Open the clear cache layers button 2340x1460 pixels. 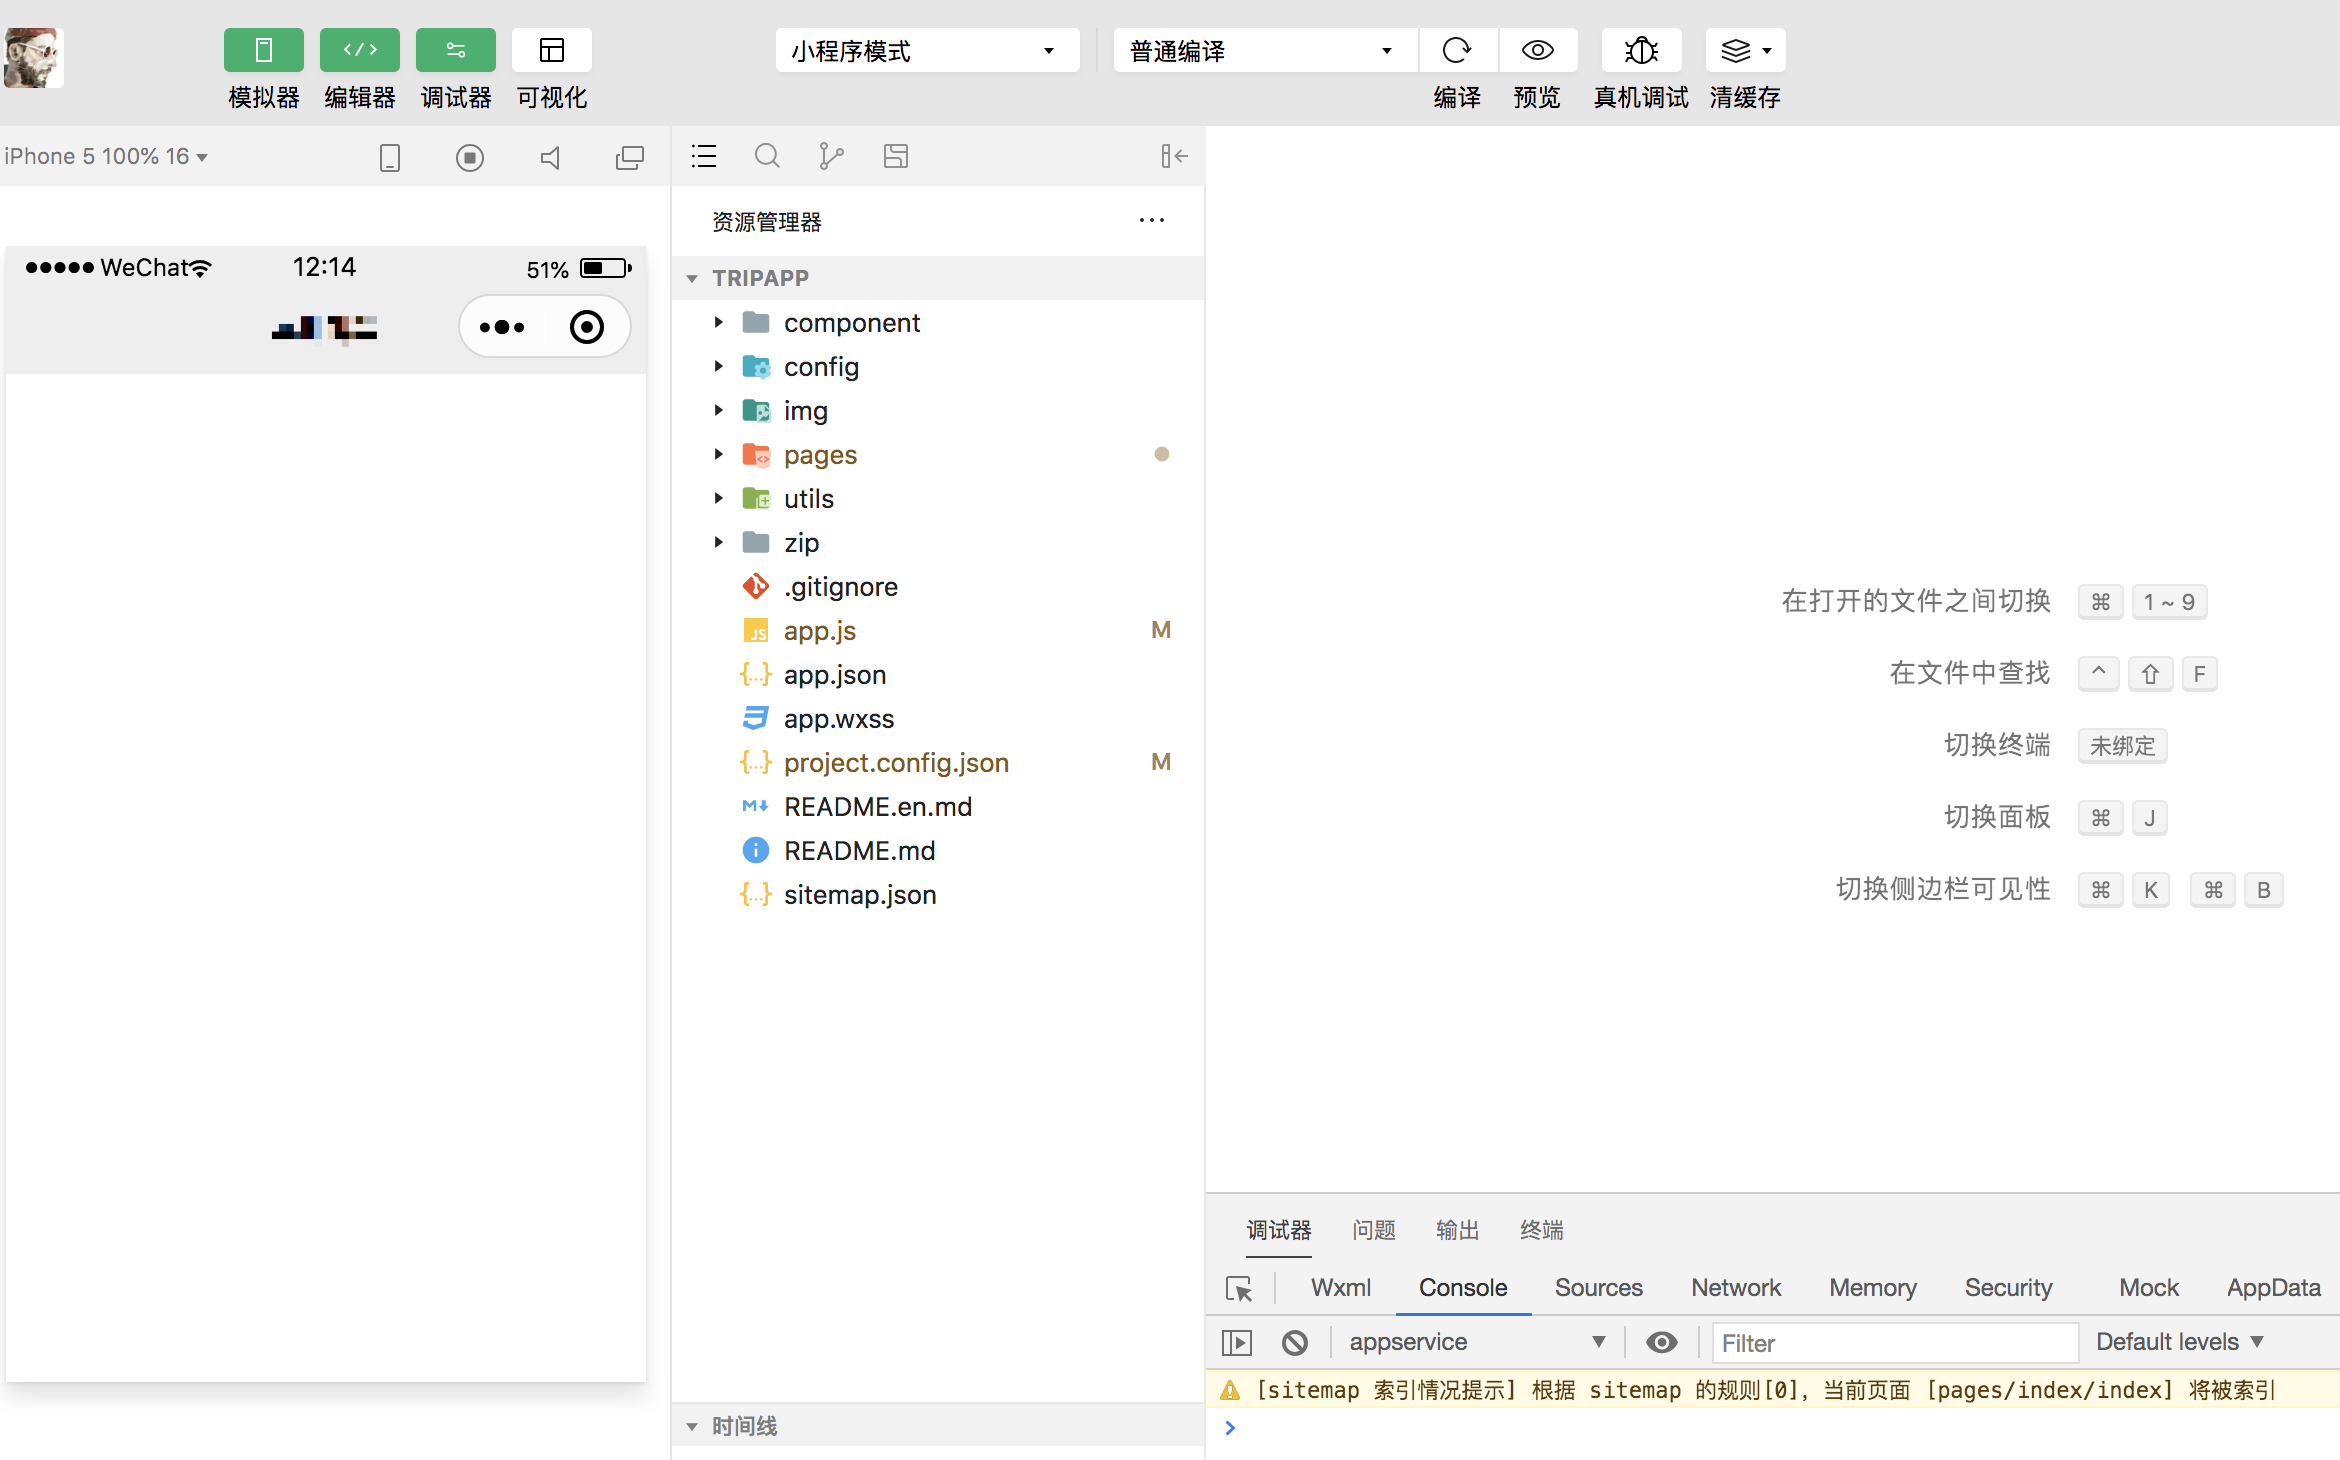point(1744,50)
